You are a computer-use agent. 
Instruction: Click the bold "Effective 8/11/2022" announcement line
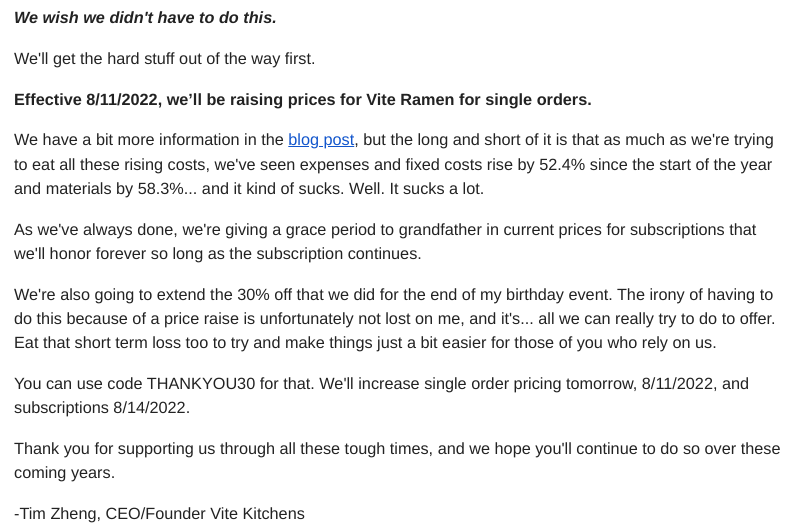click(302, 99)
